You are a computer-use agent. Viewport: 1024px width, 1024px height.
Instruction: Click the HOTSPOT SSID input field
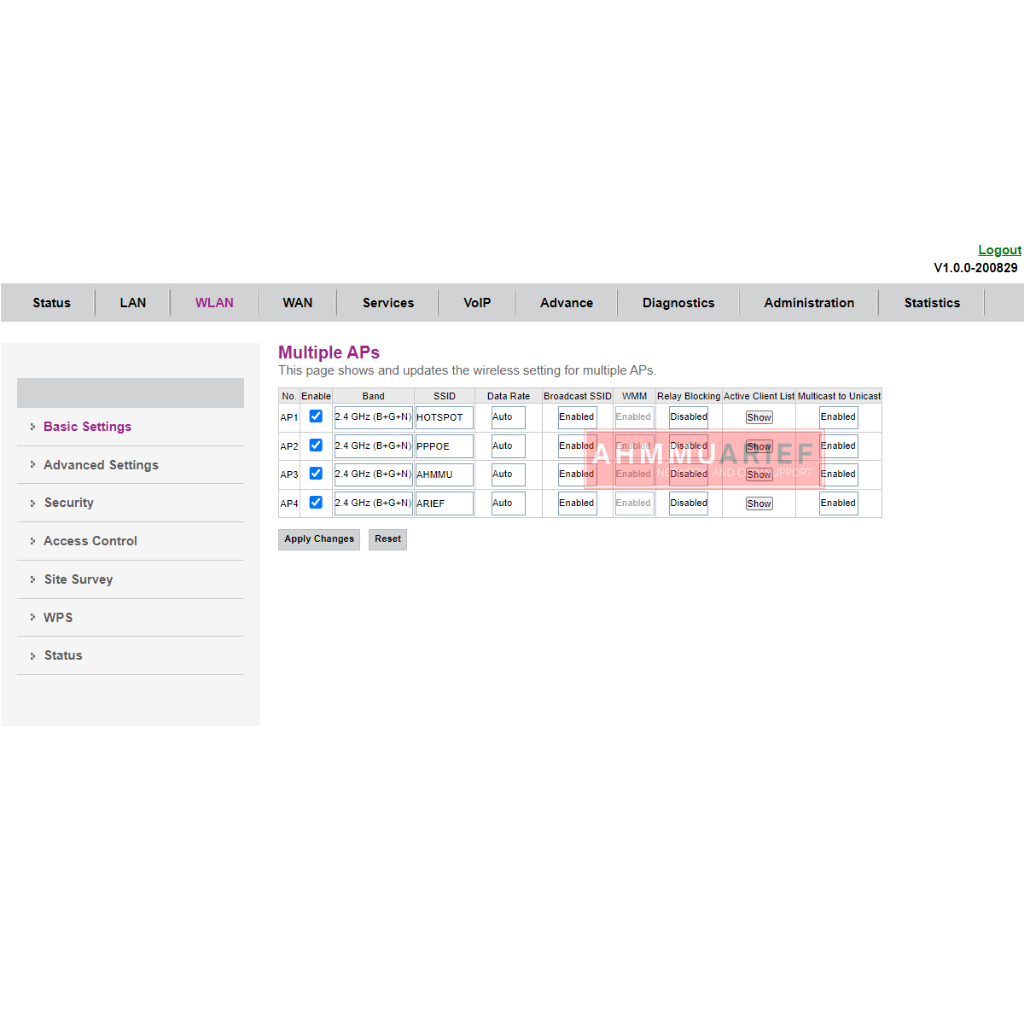[x=444, y=417]
